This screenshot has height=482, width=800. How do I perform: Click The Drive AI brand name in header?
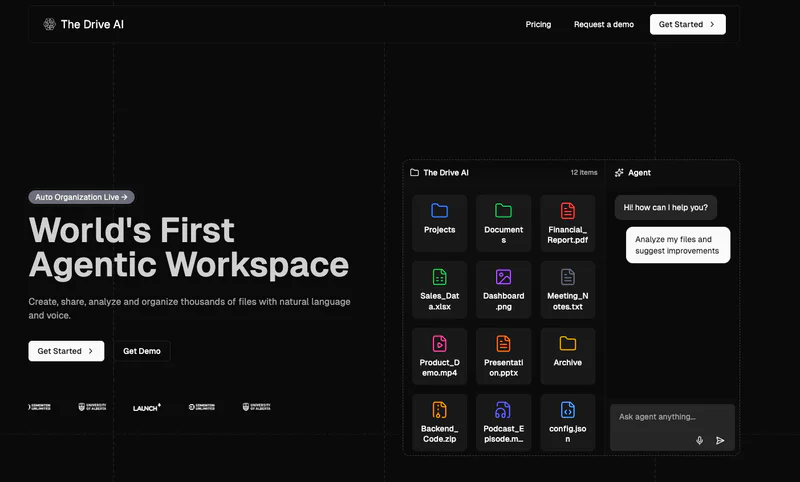(92, 24)
